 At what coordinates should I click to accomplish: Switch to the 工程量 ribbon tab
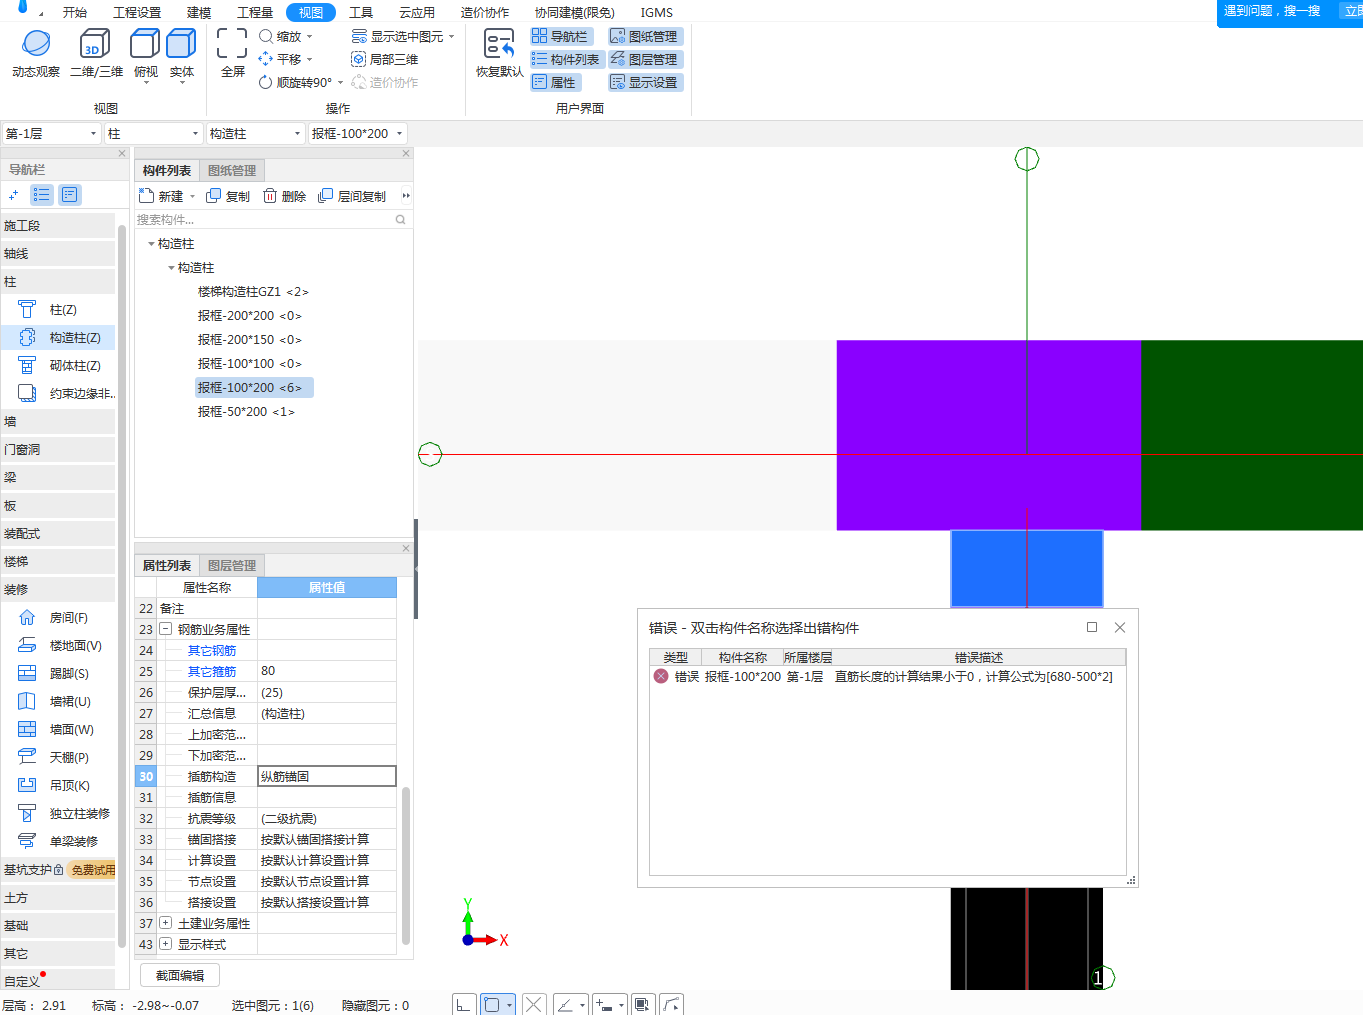[x=255, y=12]
